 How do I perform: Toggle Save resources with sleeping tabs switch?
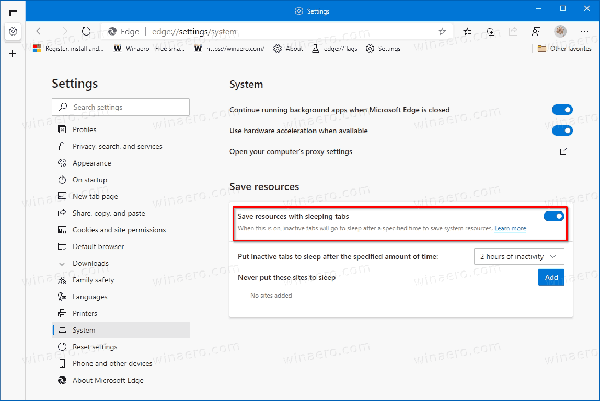[554, 216]
